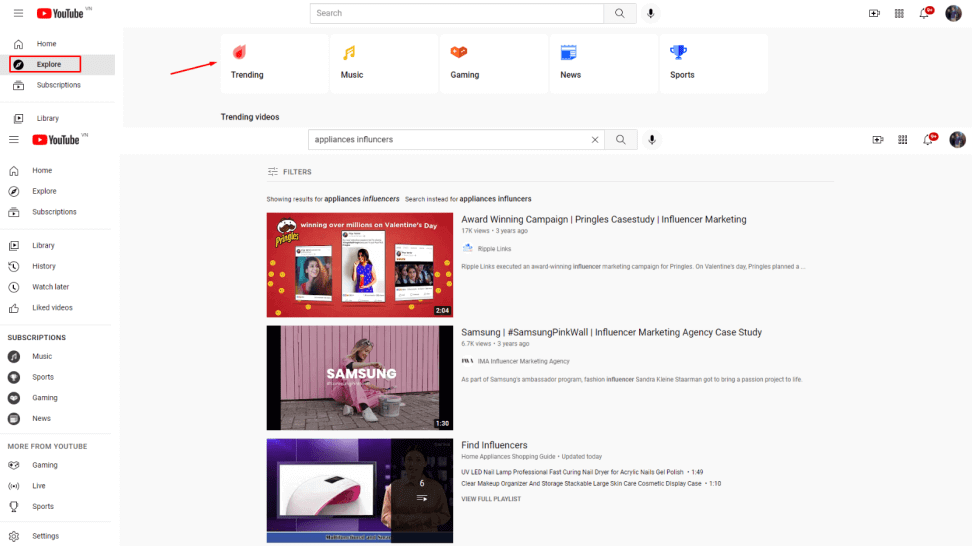The width and height of the screenshot is (972, 546).
Task: Click the microphone next to the 'appliances influncers' query
Action: click(652, 139)
